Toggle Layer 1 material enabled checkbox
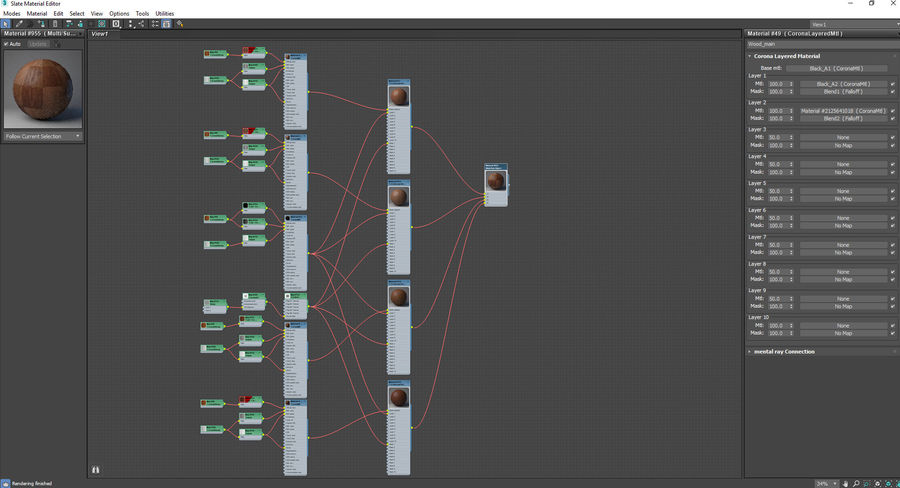Viewport: 900px width, 488px height. pos(893,84)
